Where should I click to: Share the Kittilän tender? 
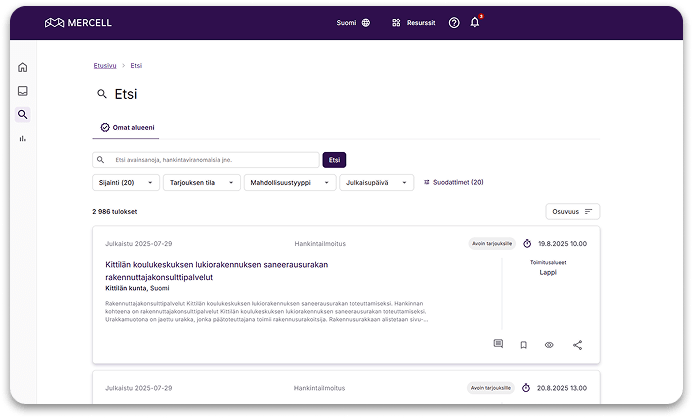[x=577, y=345]
